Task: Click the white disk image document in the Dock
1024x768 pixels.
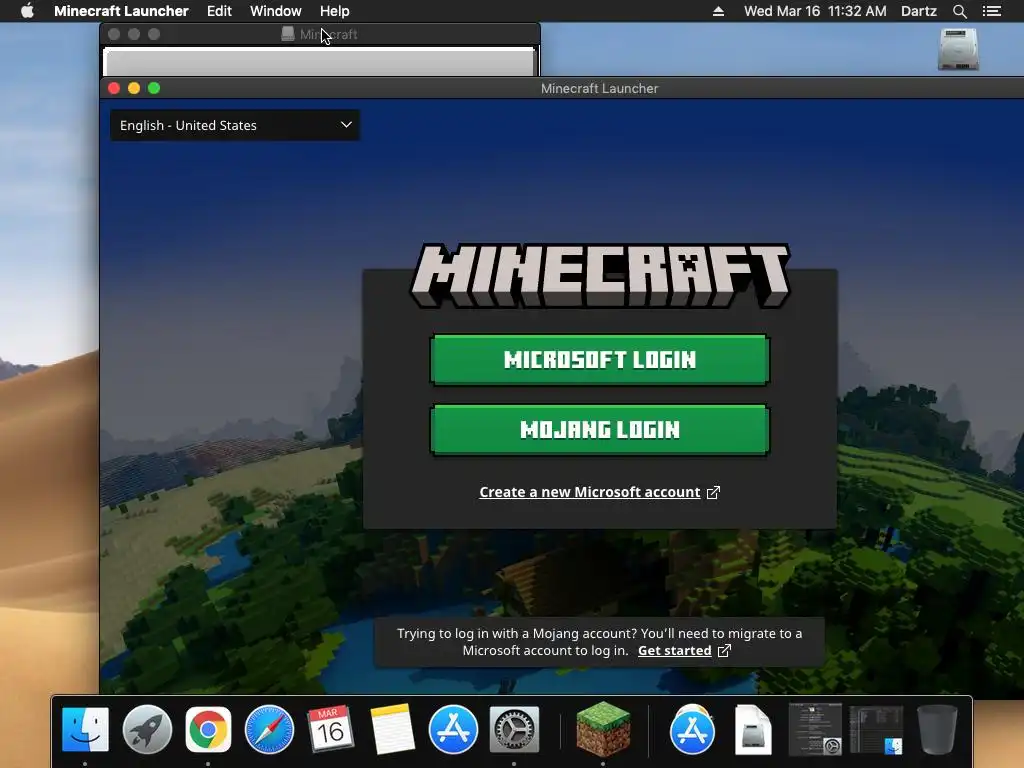Action: pyautogui.click(x=753, y=729)
